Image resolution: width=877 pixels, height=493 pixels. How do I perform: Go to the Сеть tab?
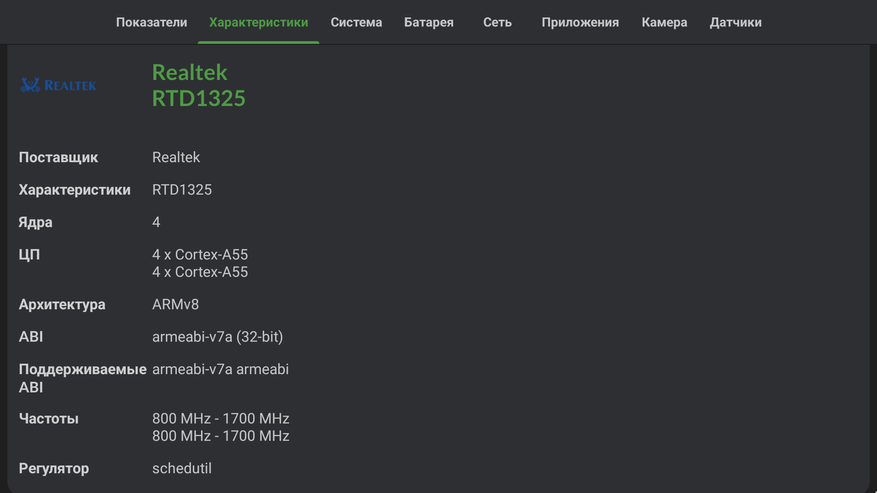497,22
